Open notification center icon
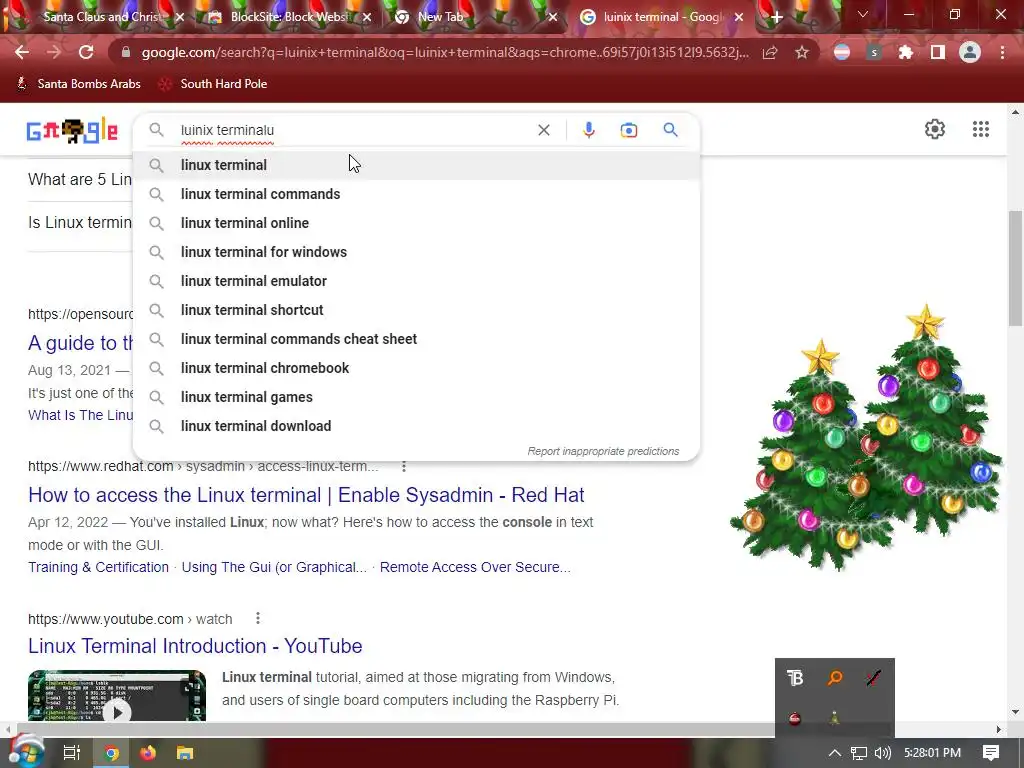Screen dimensions: 1024x768 tap(991, 753)
